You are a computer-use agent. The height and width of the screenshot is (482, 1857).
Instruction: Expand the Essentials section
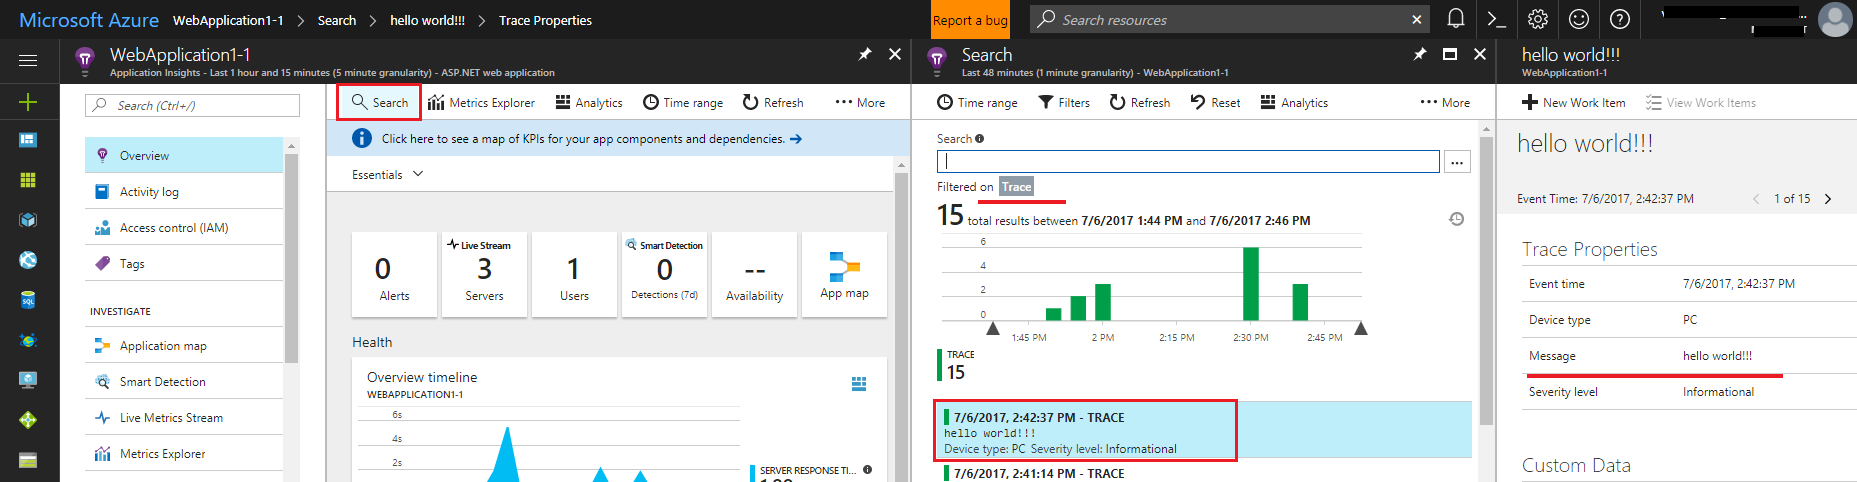(388, 174)
